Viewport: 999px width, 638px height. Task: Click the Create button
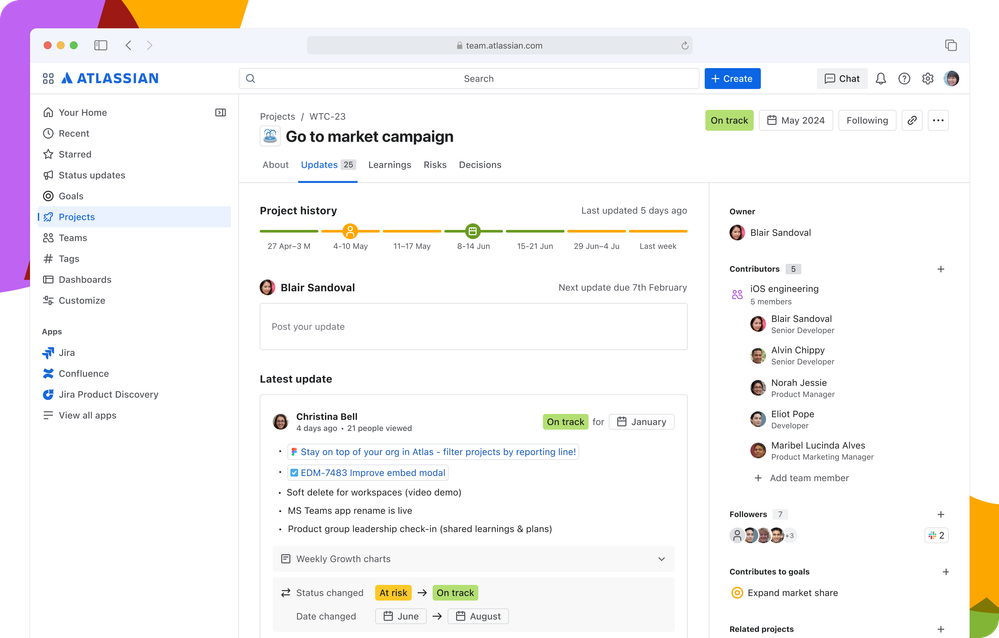732,78
